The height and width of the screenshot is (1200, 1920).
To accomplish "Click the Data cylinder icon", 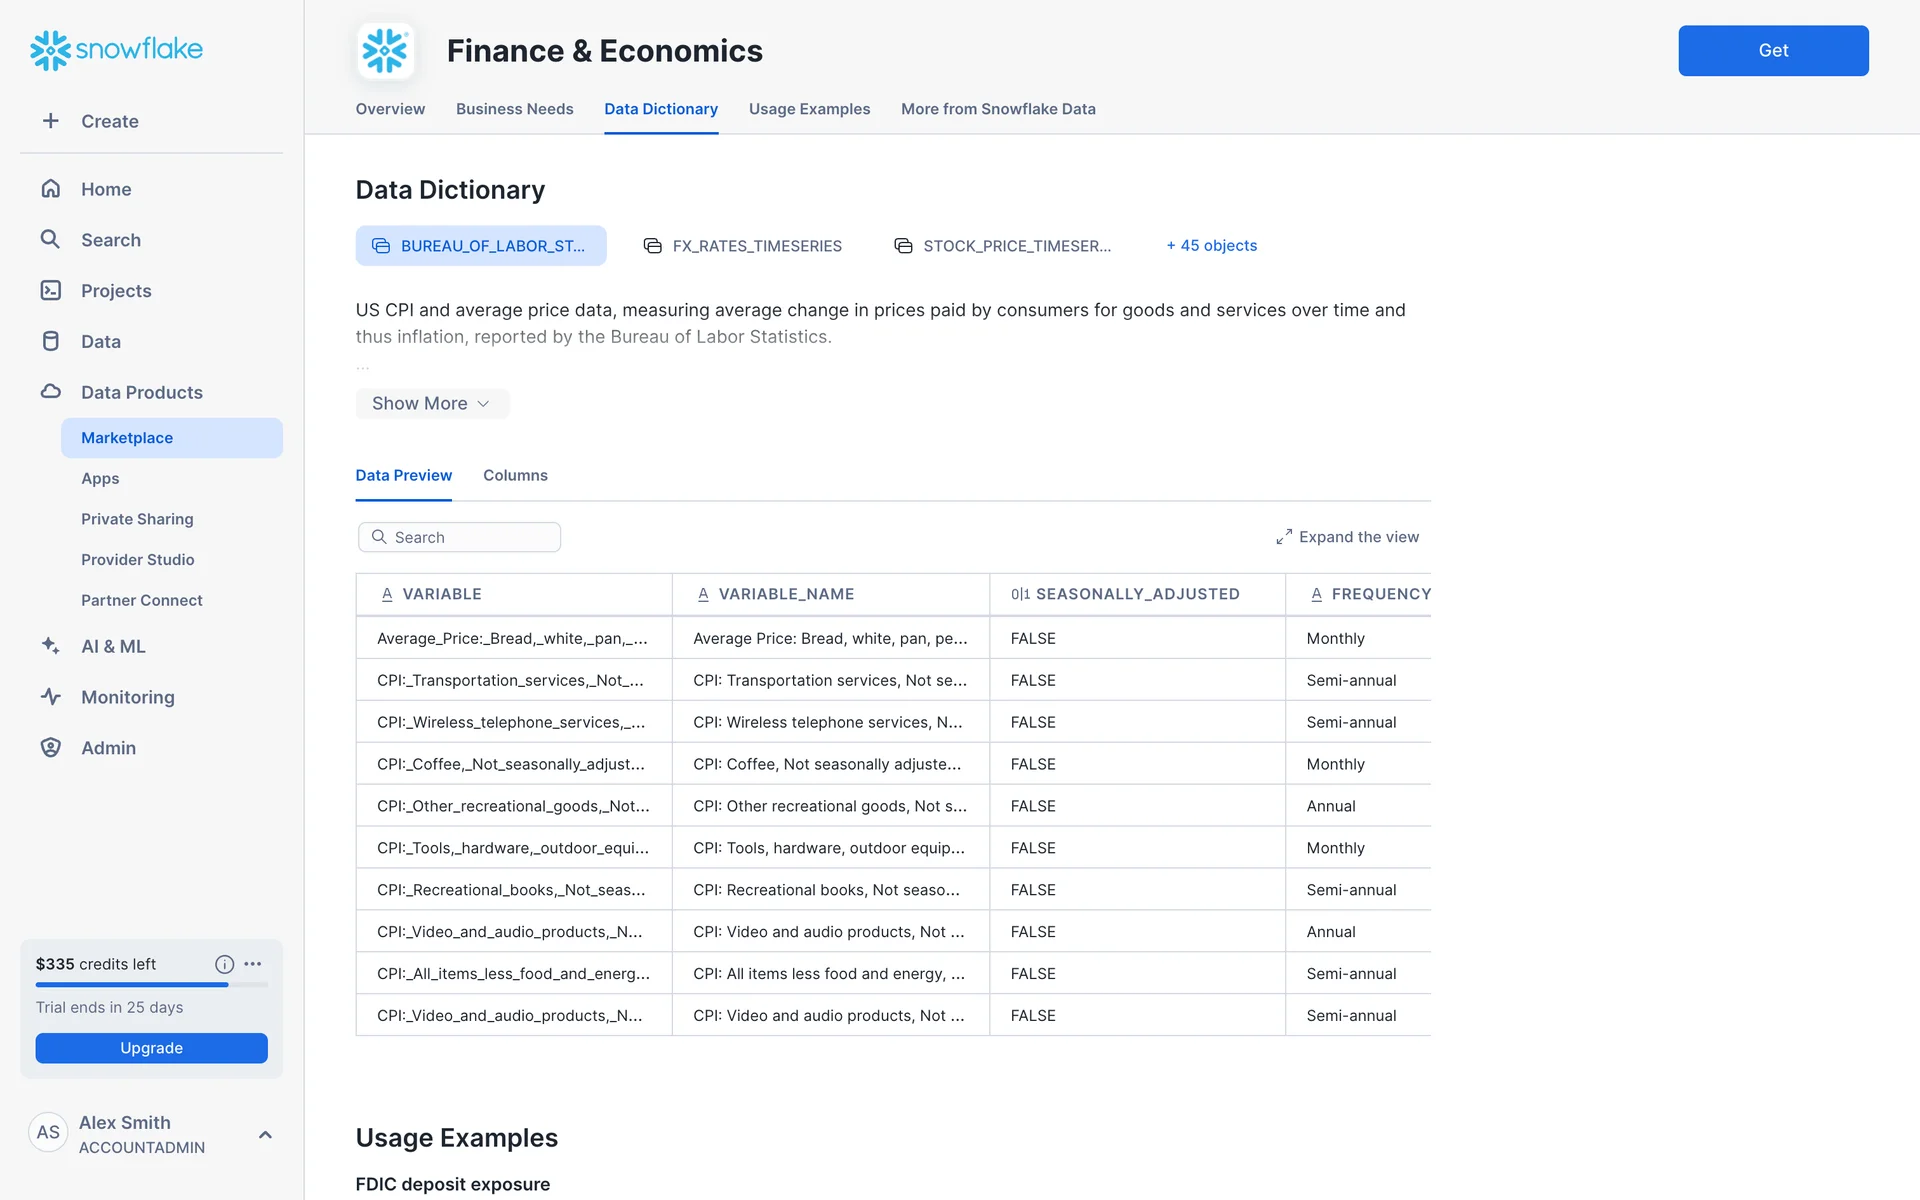I will [51, 341].
